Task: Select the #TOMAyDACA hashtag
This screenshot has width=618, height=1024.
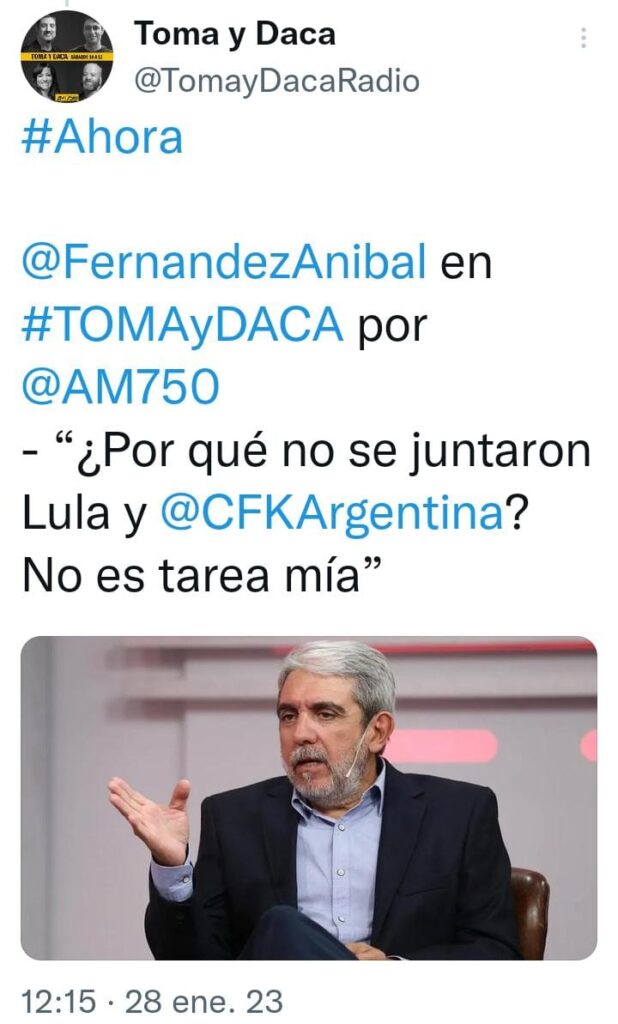Action: click(x=182, y=324)
